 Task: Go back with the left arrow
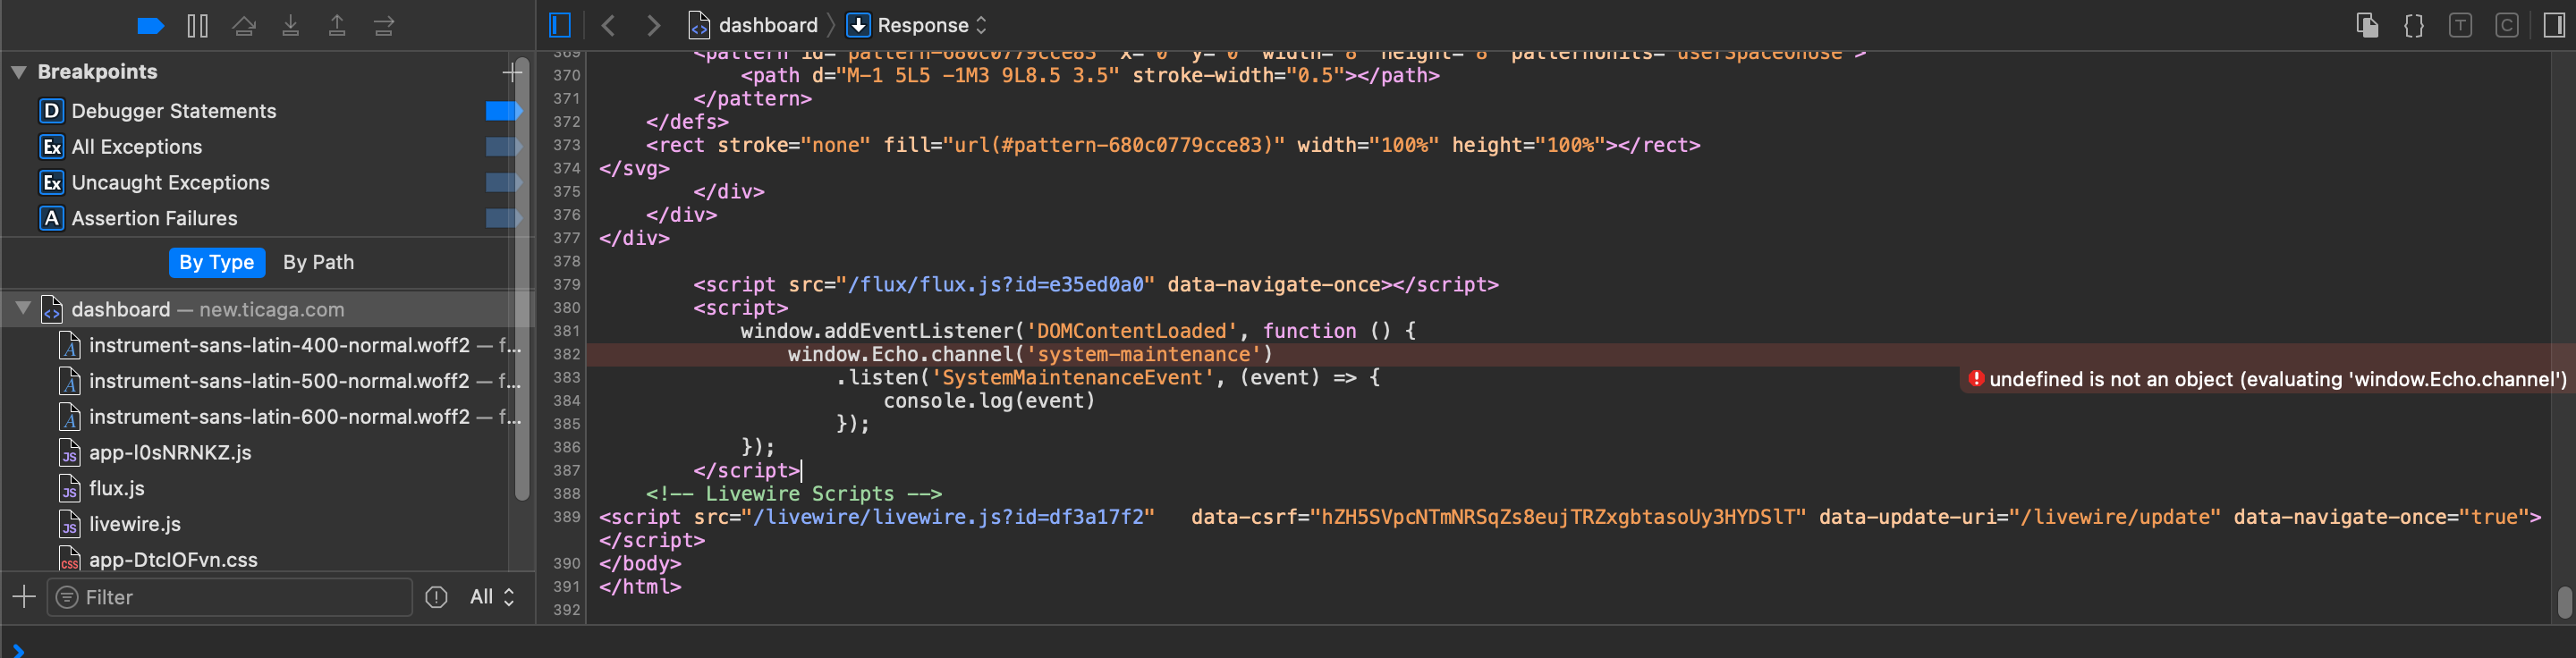coord(607,26)
